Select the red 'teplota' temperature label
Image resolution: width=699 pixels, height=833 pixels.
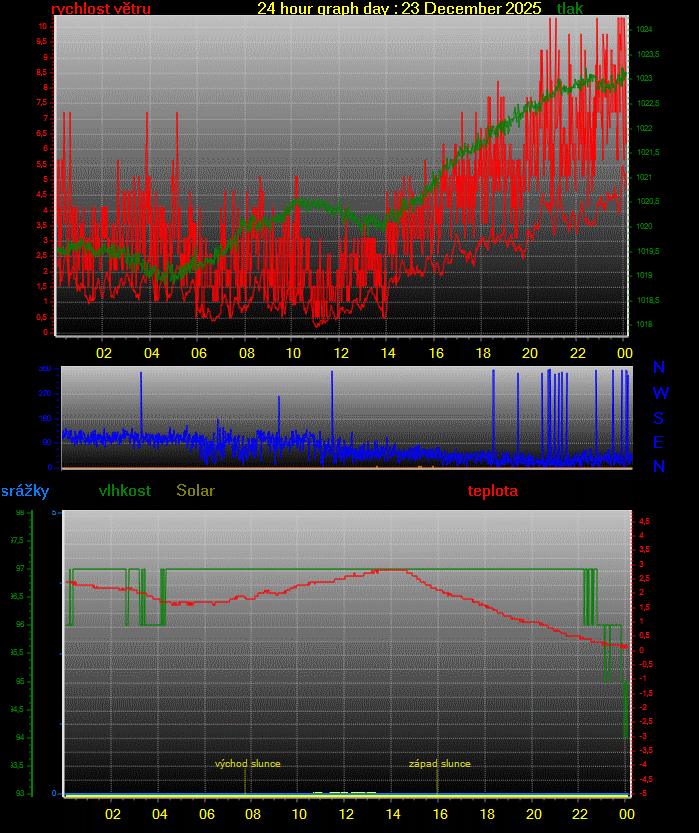(493, 491)
